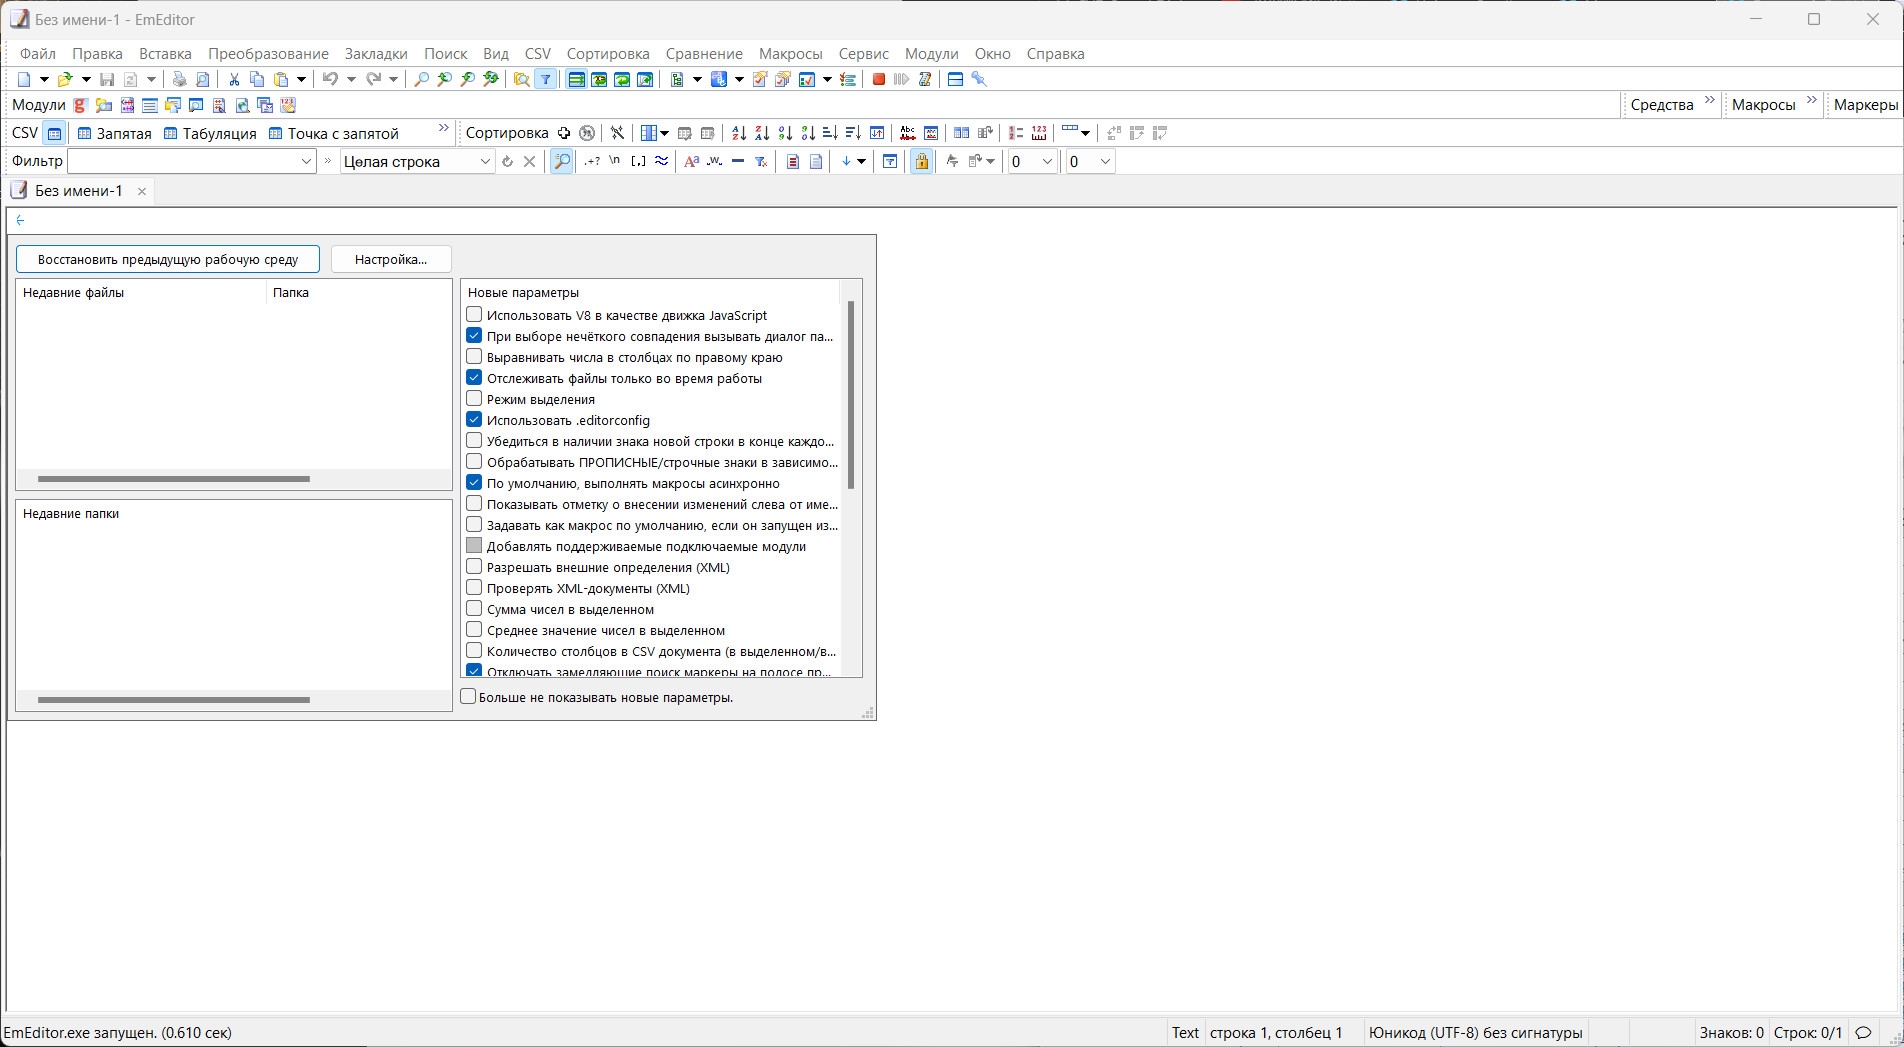Open the Print tool on the toolbar
This screenshot has height=1047, width=1904.
coord(179,79)
